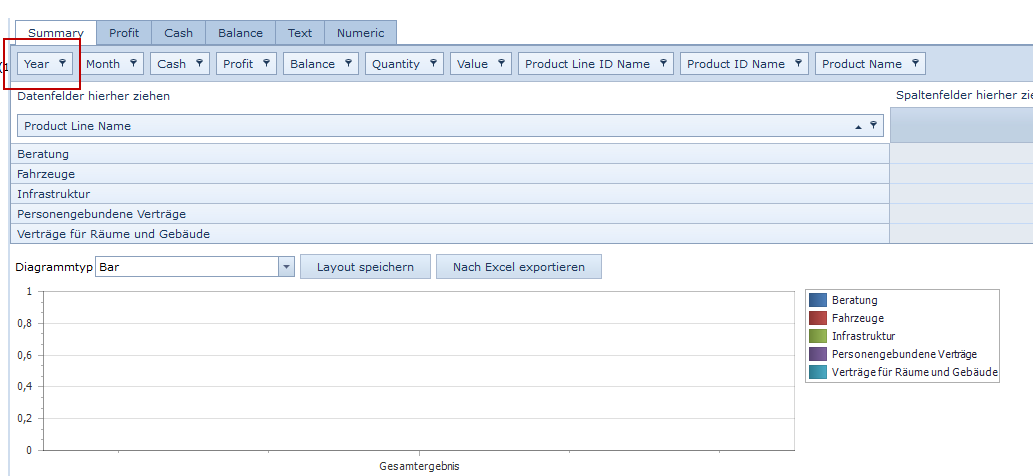Click the Layout speichern button
The width and height of the screenshot is (1033, 476).
click(x=365, y=267)
